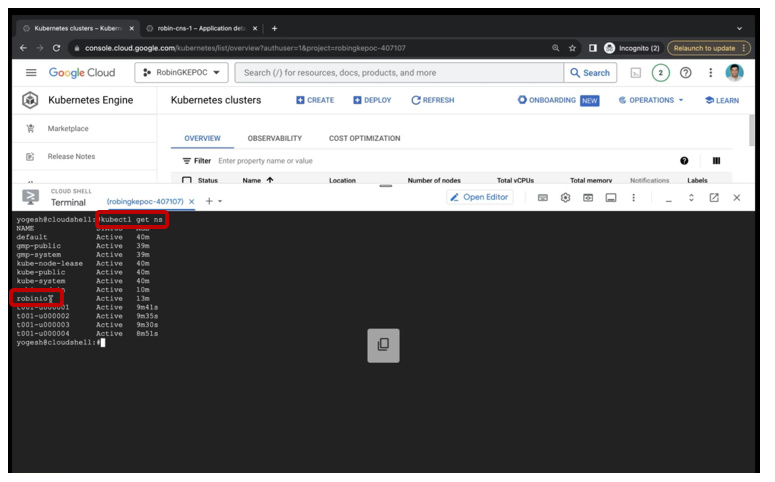
Task: Click the DEPLOY button
Action: [372, 100]
